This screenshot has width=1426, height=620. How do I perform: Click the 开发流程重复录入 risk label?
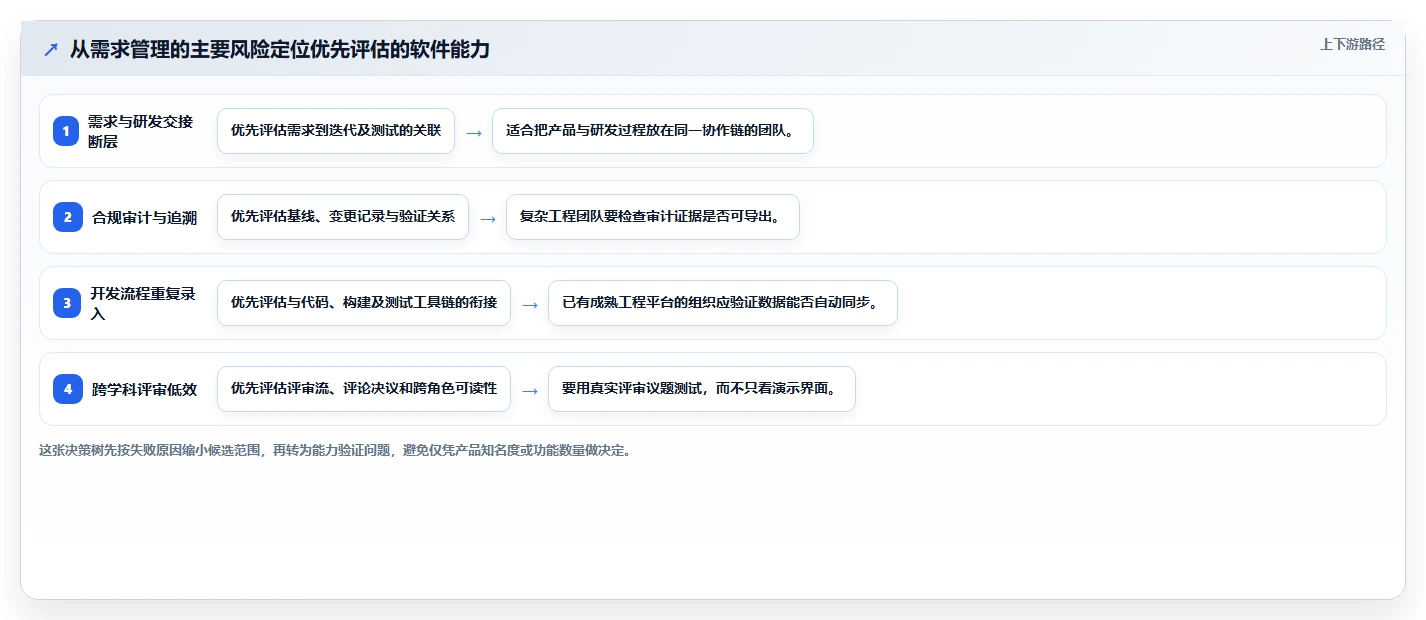(x=141, y=303)
